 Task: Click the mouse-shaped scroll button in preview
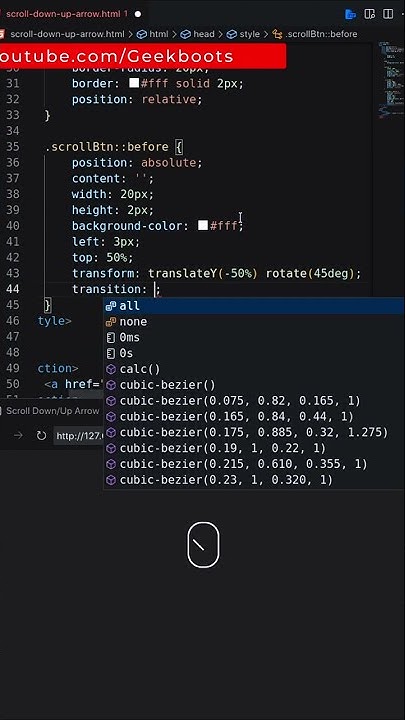[203, 545]
